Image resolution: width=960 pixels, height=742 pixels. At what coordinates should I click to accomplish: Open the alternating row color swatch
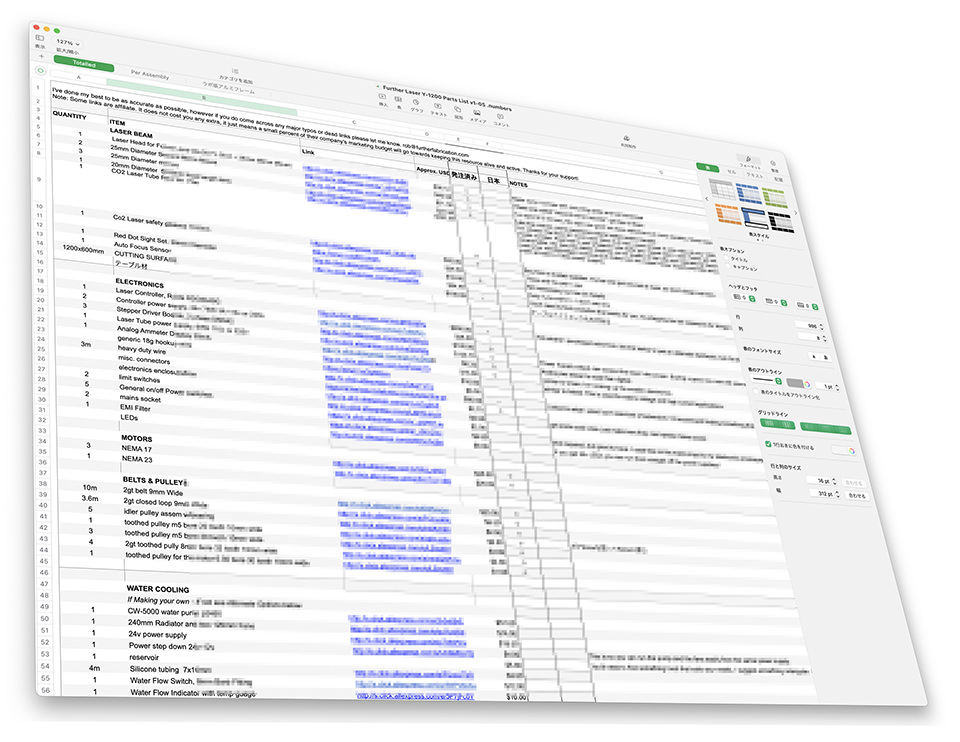pyautogui.click(x=842, y=451)
